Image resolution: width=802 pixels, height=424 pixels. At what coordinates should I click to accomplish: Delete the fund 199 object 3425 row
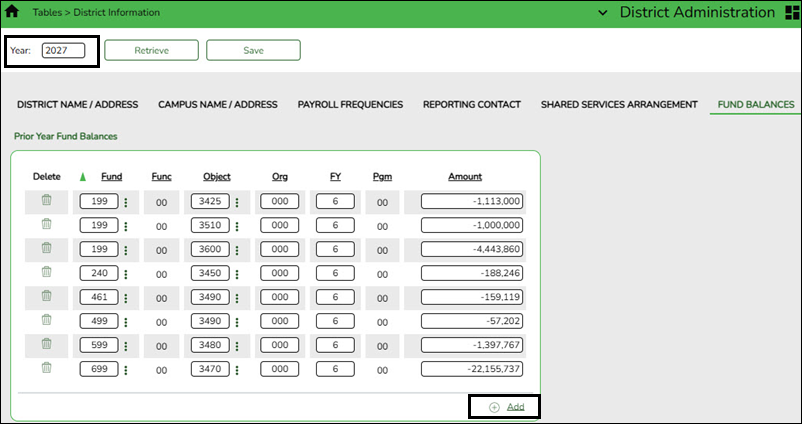[x=47, y=200]
